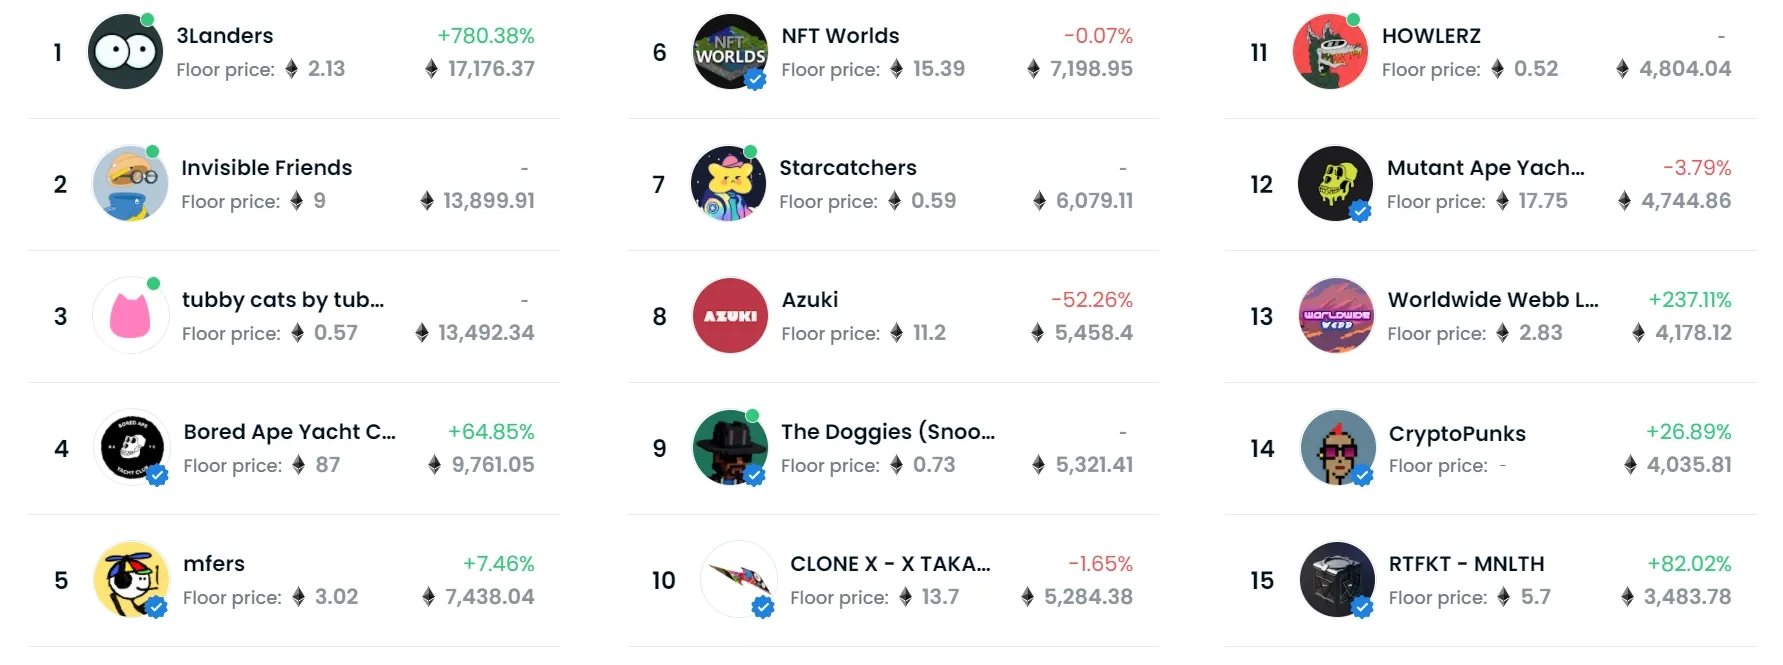Select the pink tubby cats avatar
This screenshot has height=665, width=1783.
point(130,315)
